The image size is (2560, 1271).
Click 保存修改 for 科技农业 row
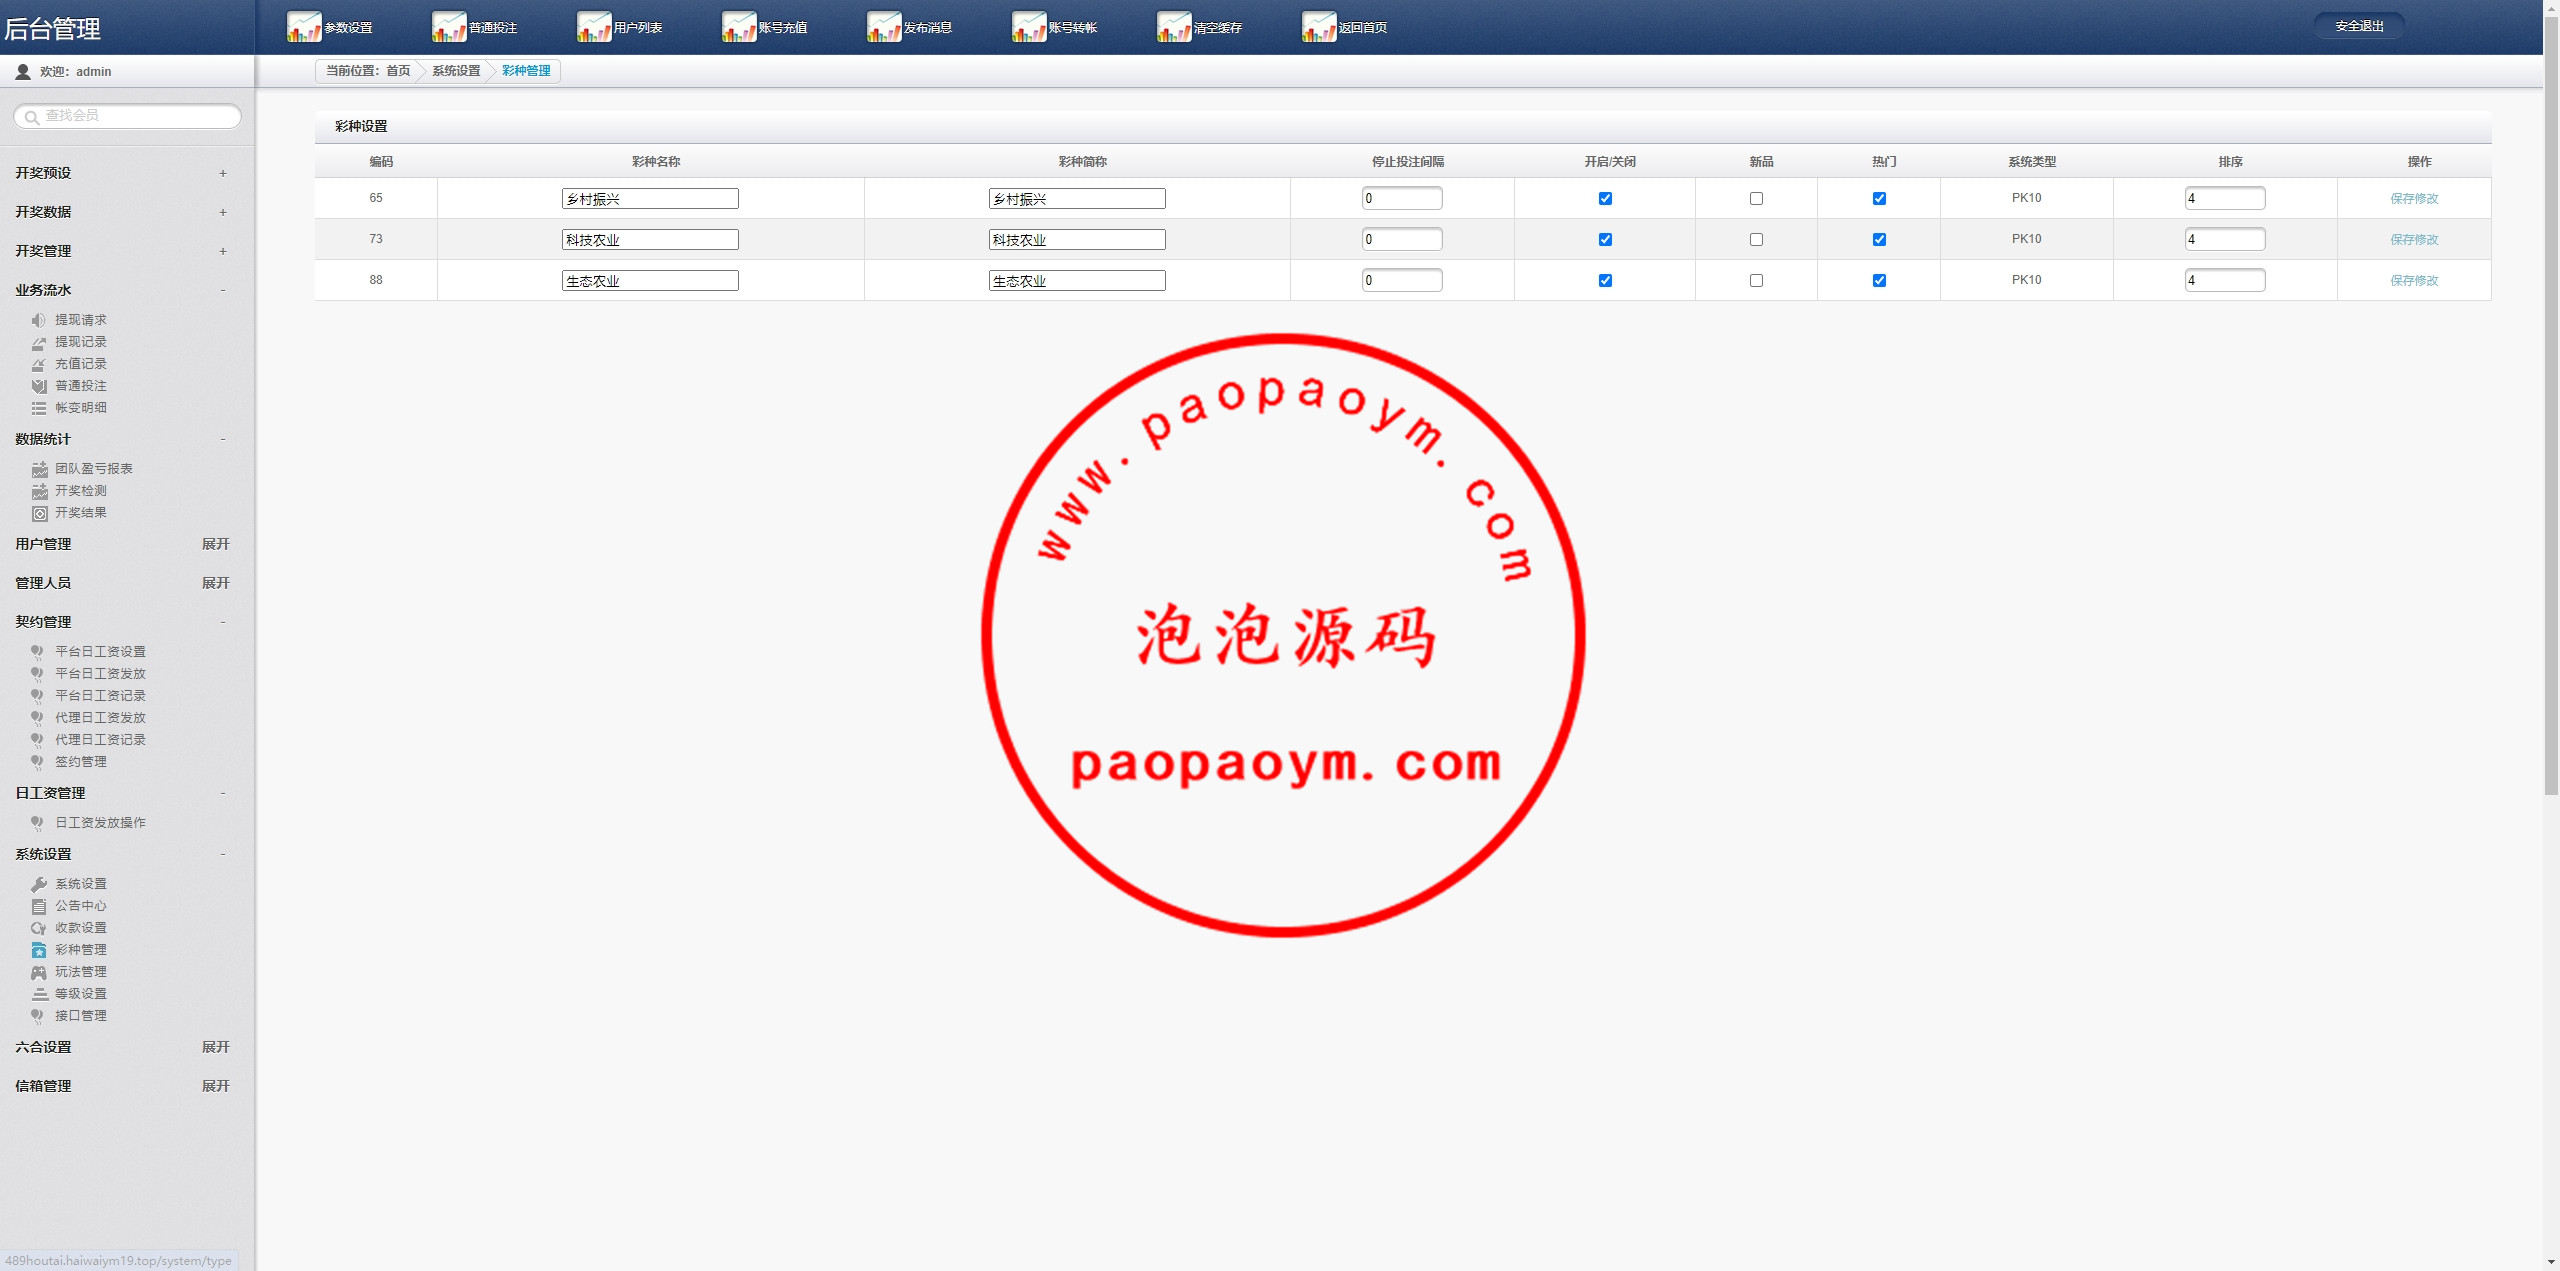pos(2414,239)
